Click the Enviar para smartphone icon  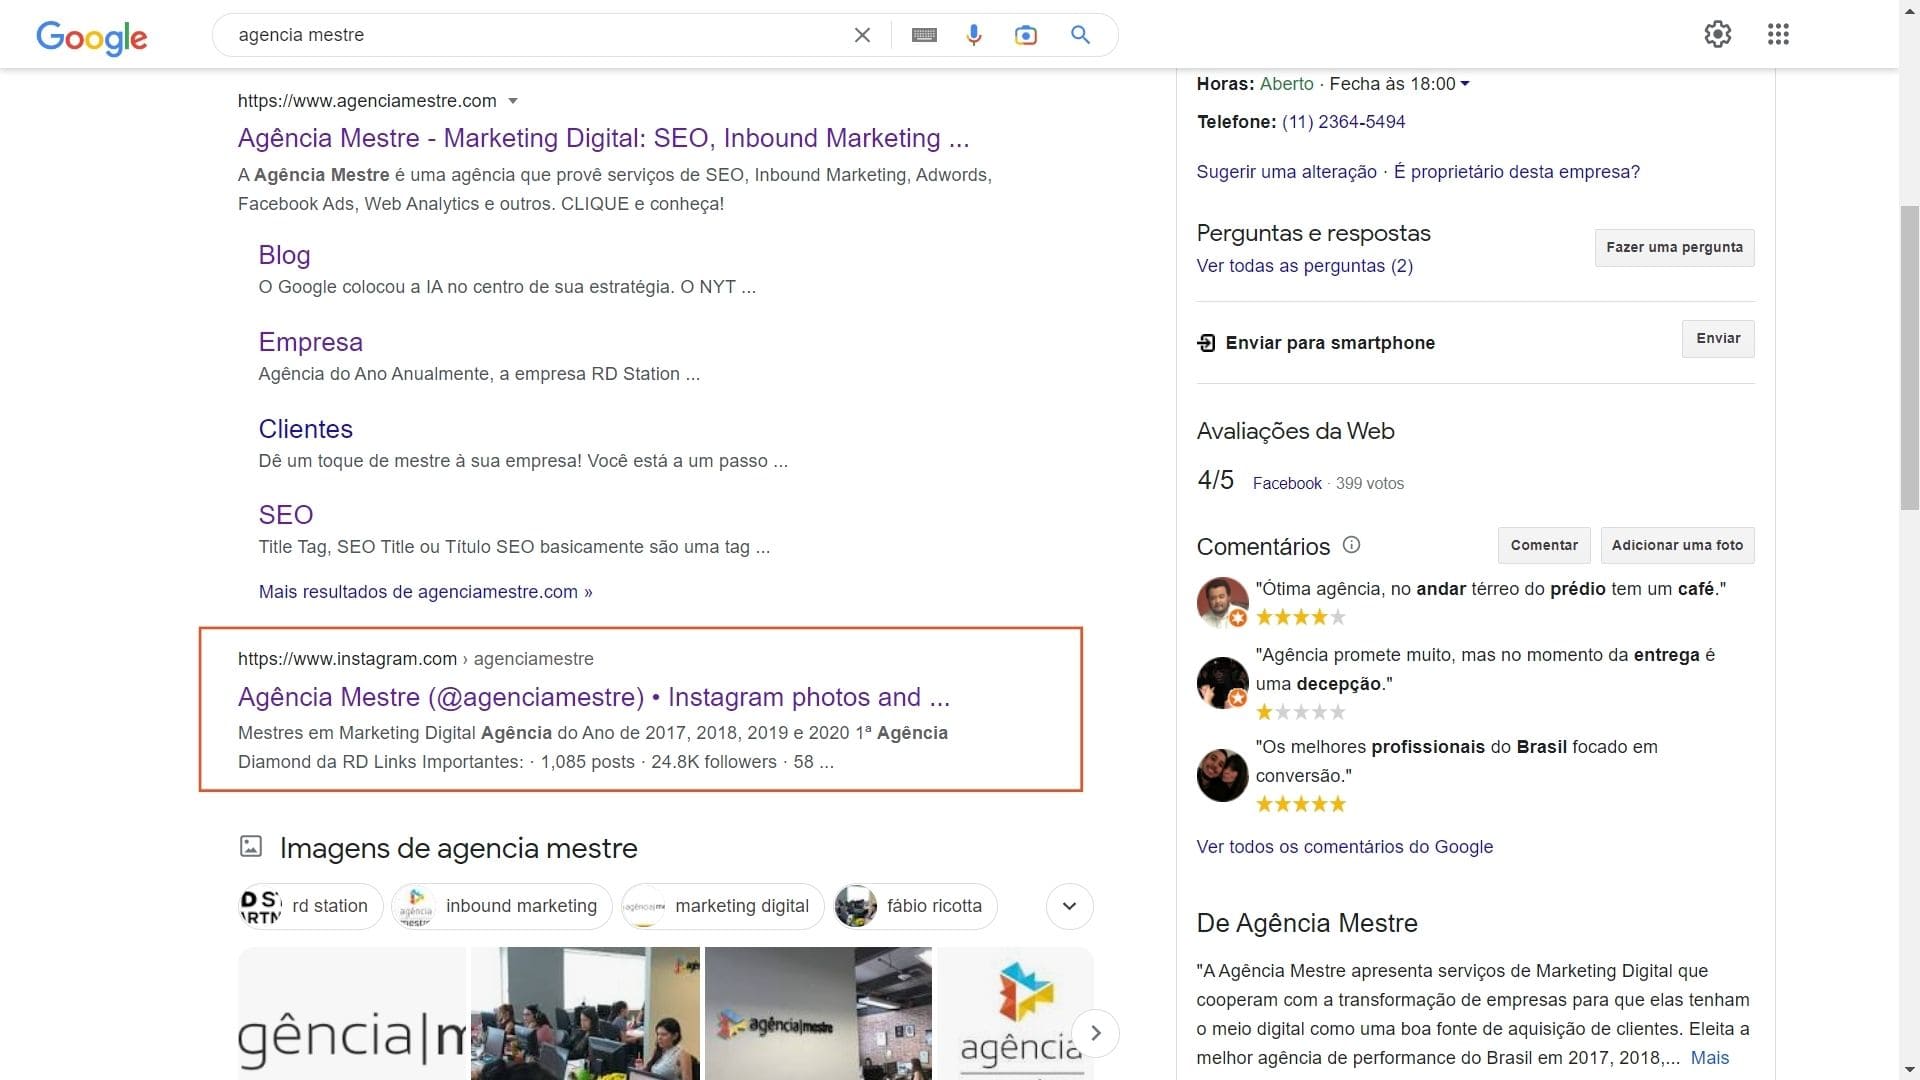point(1206,342)
